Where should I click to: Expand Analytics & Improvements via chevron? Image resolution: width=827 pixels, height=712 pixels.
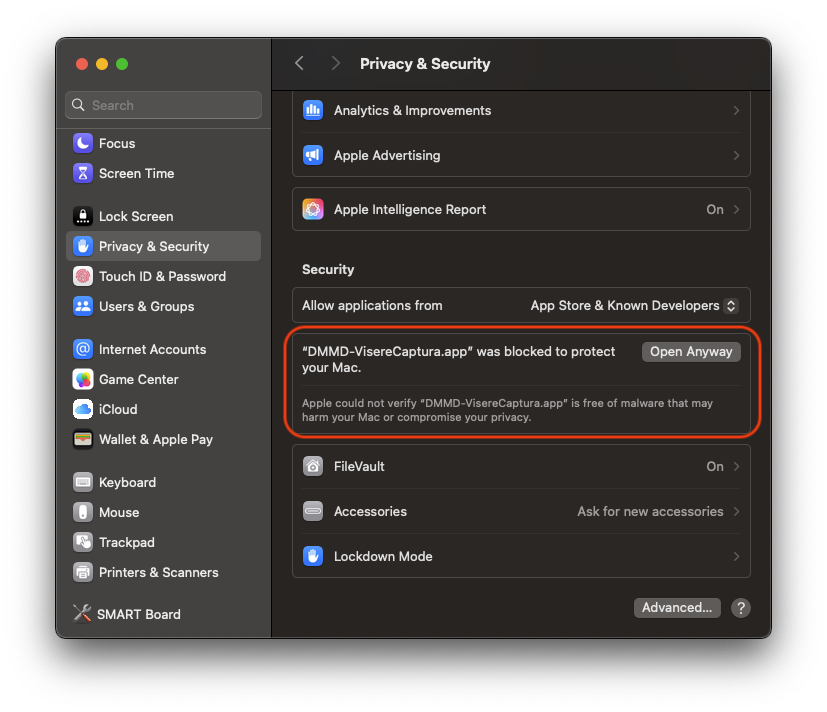click(x=736, y=110)
